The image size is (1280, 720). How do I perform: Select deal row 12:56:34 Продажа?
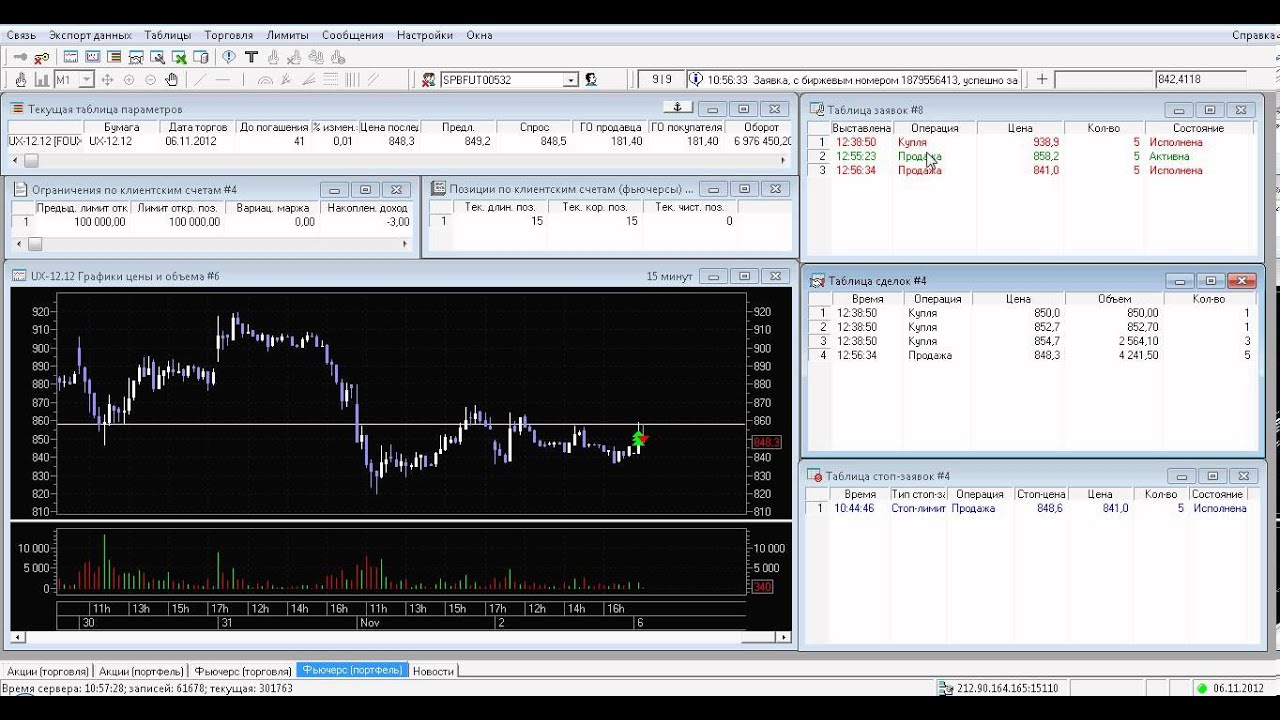pos(1030,355)
